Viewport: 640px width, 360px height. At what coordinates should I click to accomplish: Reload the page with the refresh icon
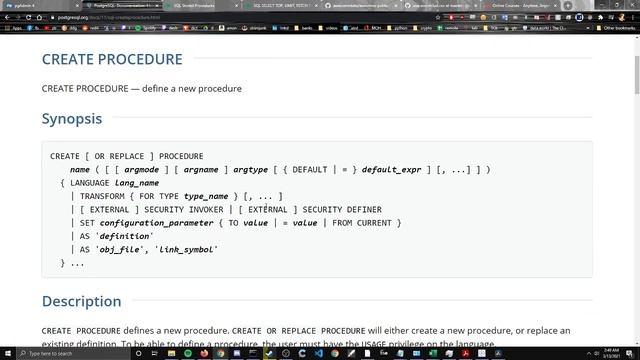point(28,18)
